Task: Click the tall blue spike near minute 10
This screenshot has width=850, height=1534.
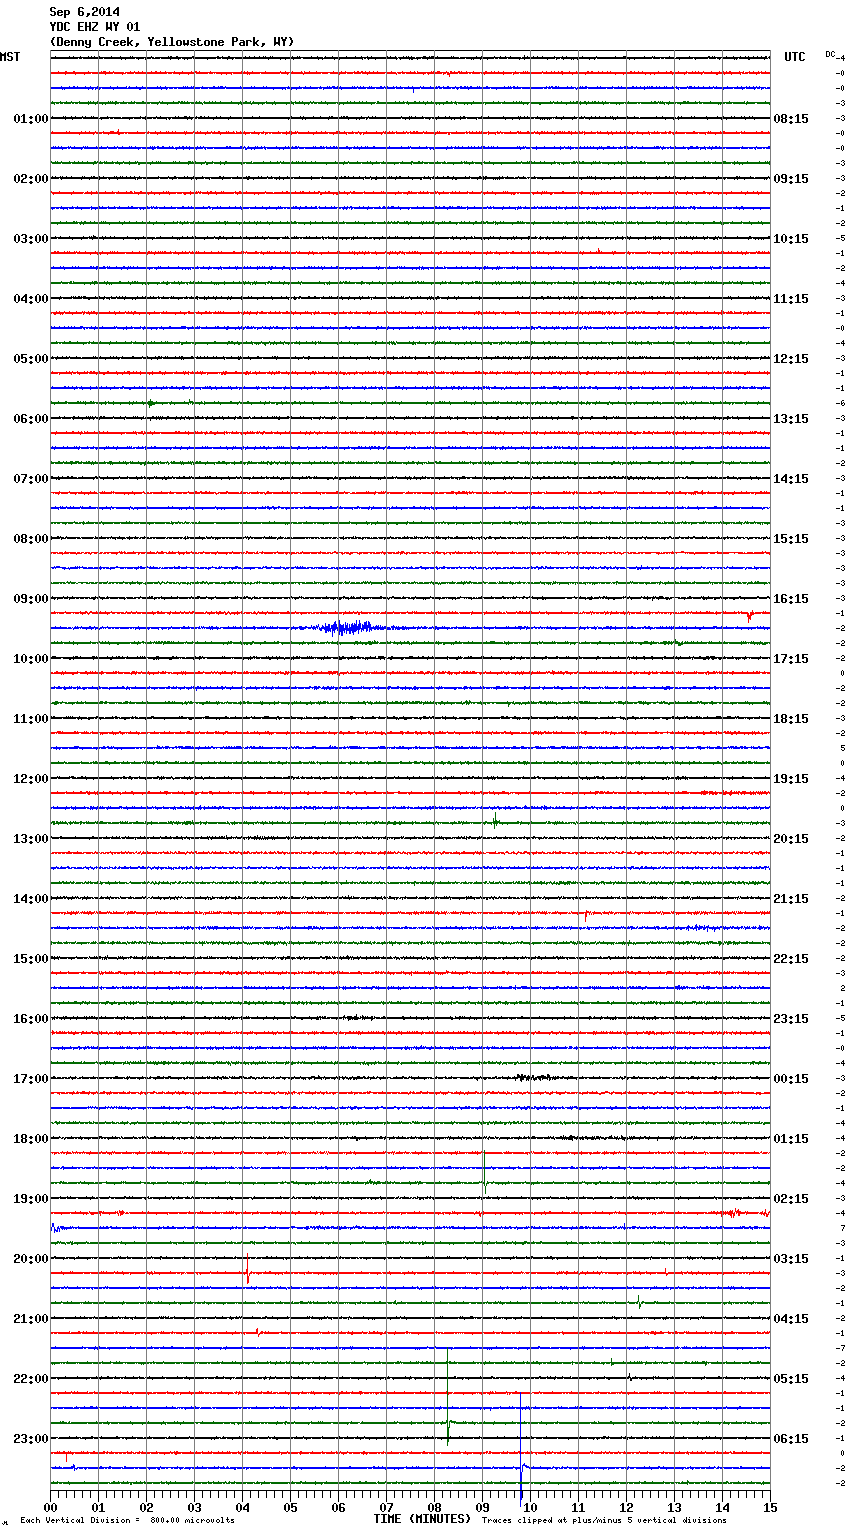Action: click(x=520, y=1440)
